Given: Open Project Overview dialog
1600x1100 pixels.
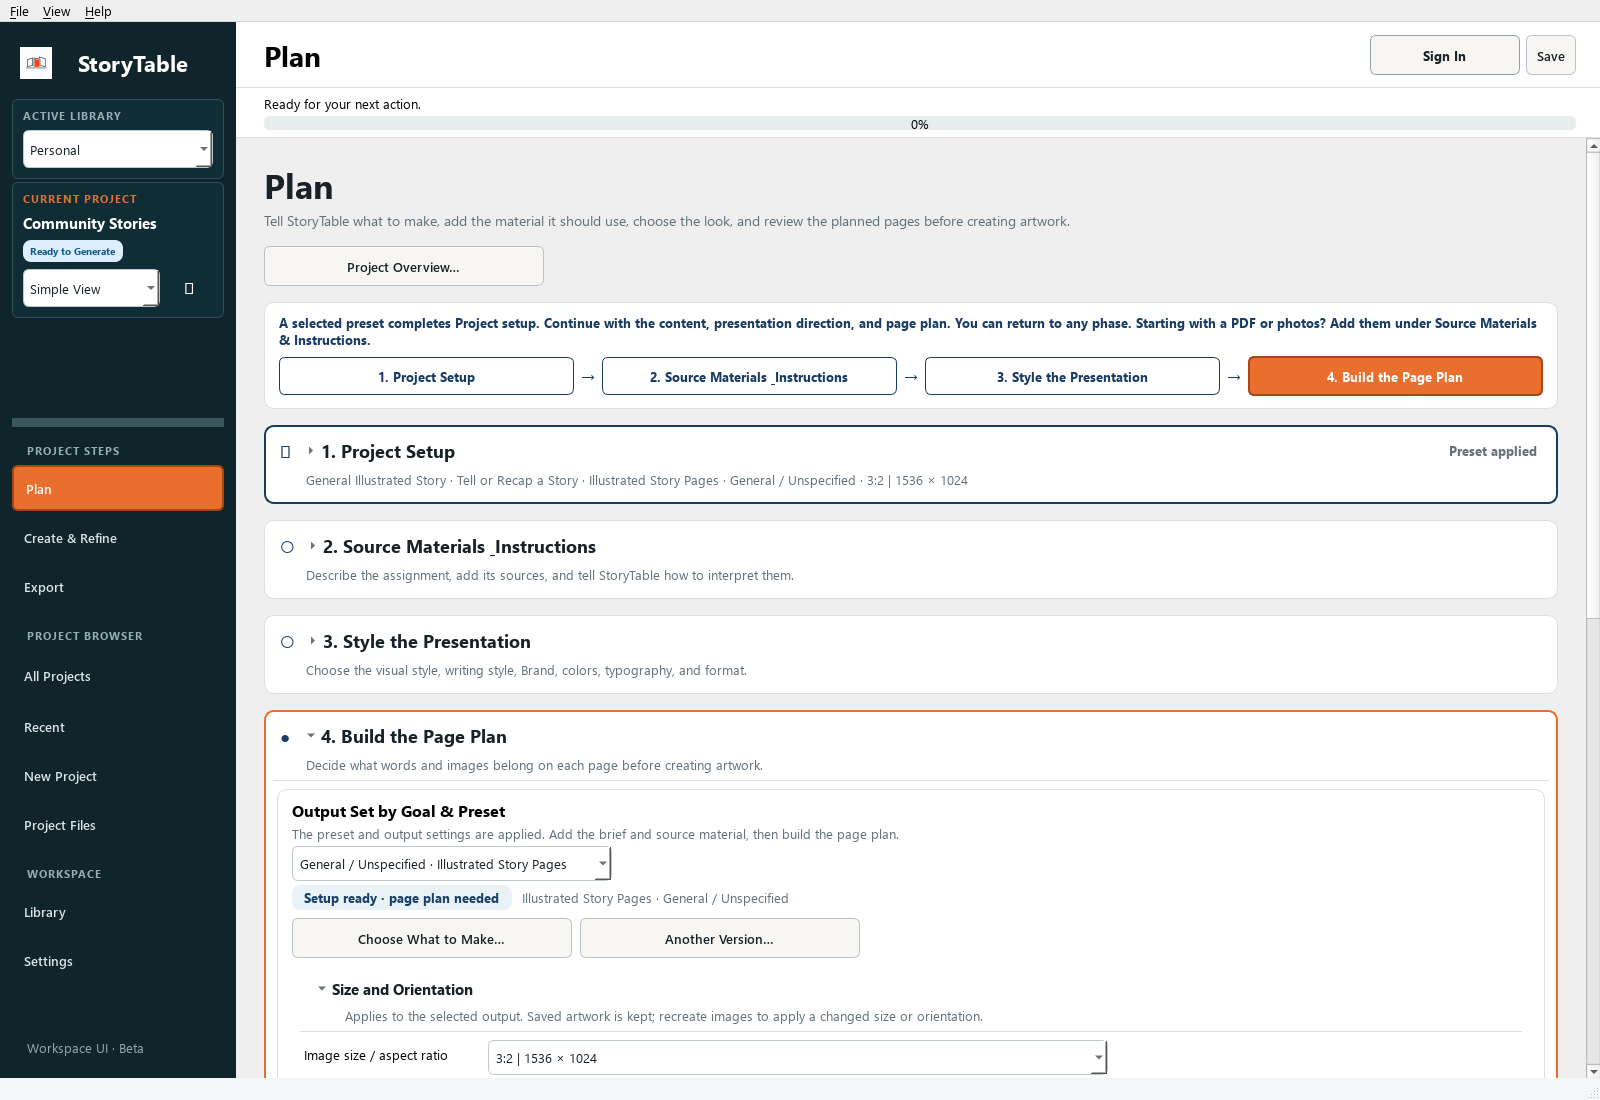Looking at the screenshot, I should pyautogui.click(x=404, y=267).
